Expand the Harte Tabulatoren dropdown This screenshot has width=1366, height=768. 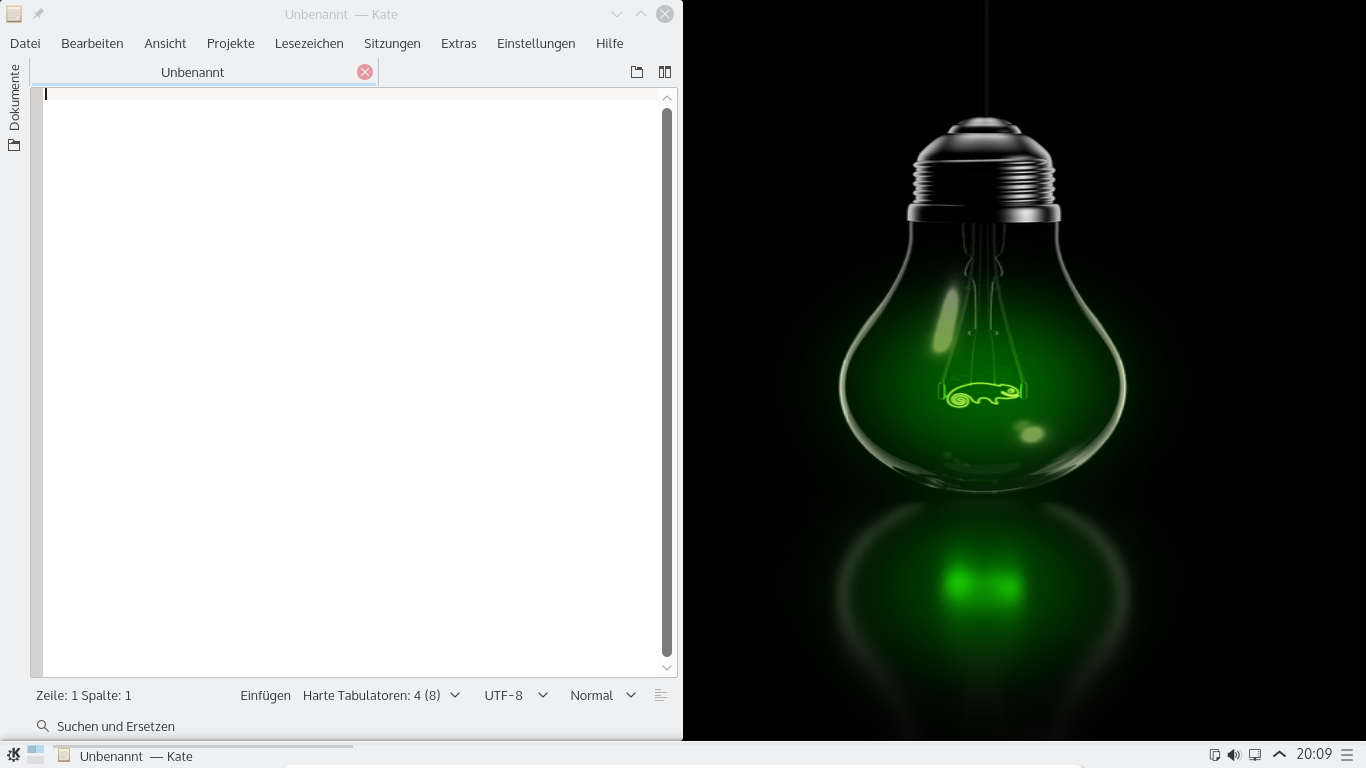(381, 695)
